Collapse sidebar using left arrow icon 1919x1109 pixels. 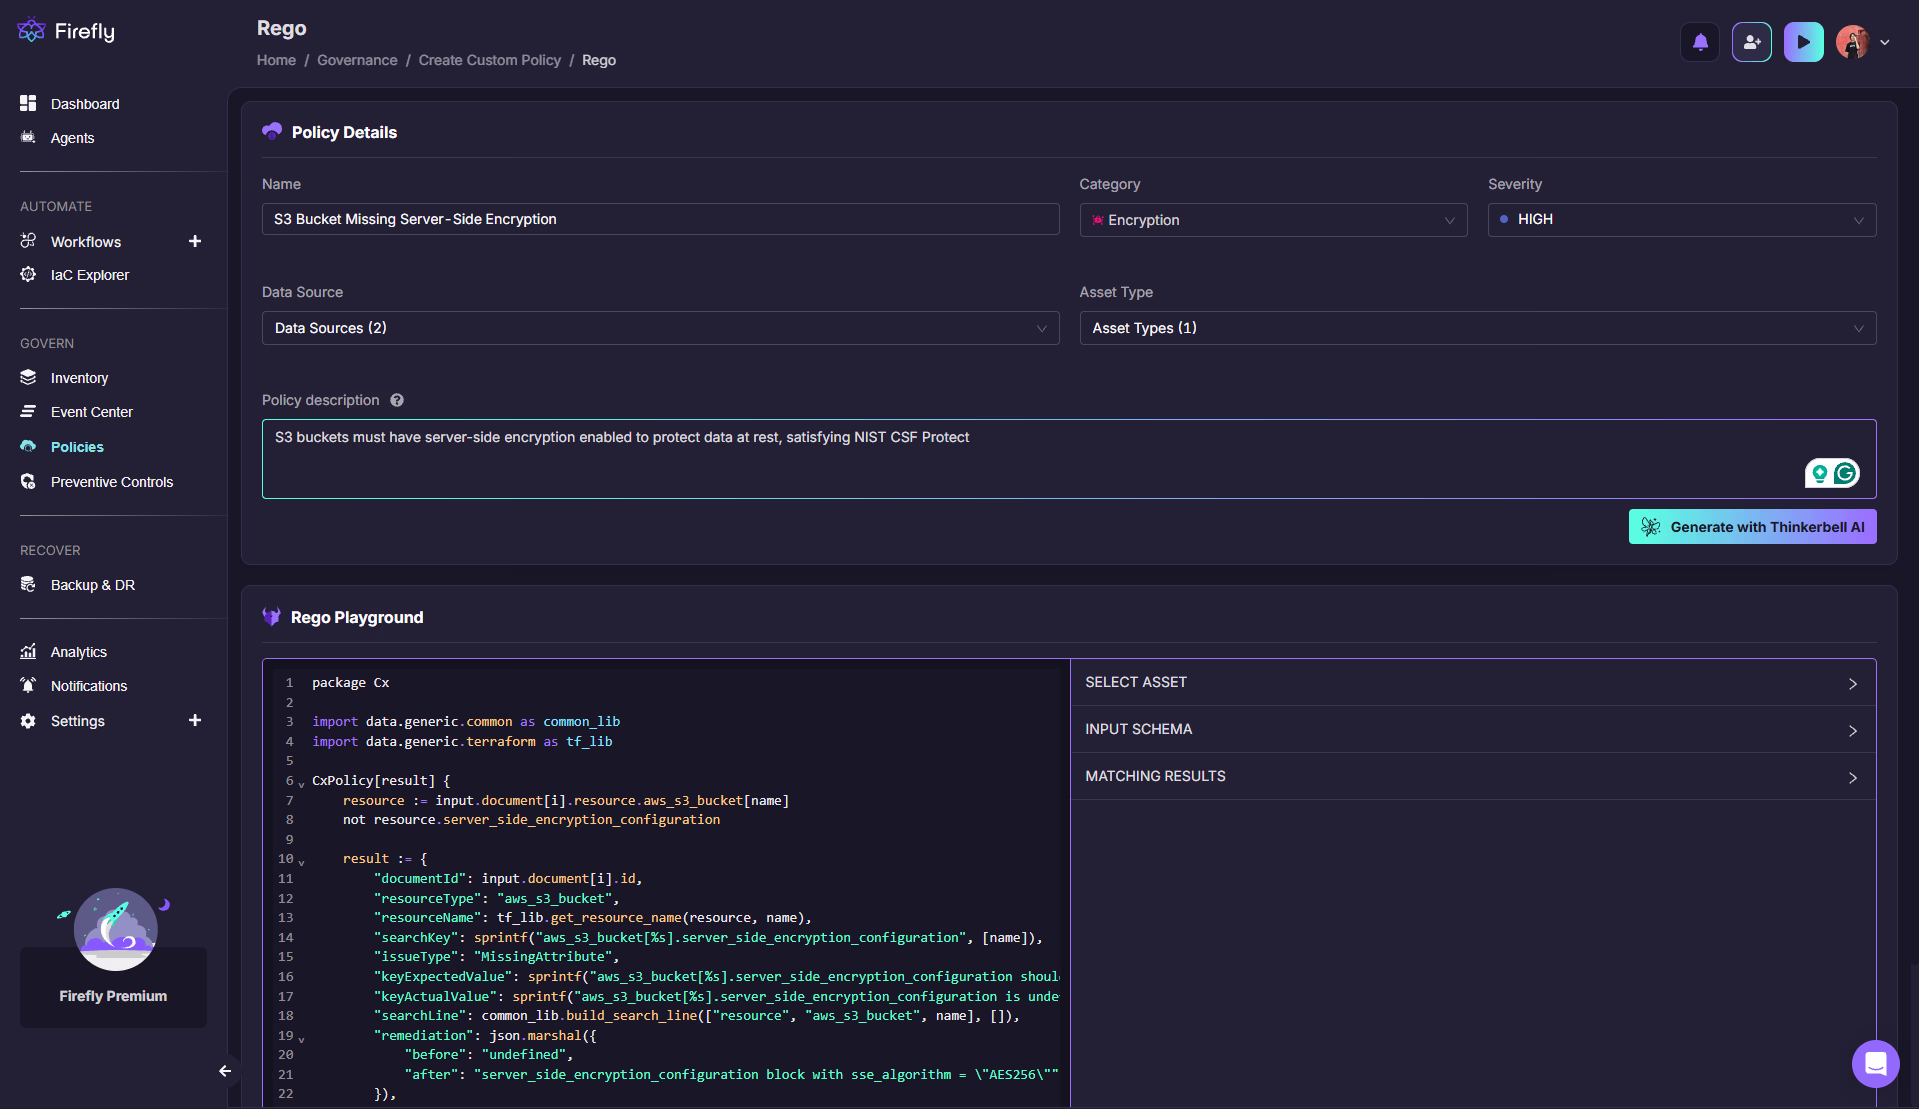point(225,1071)
